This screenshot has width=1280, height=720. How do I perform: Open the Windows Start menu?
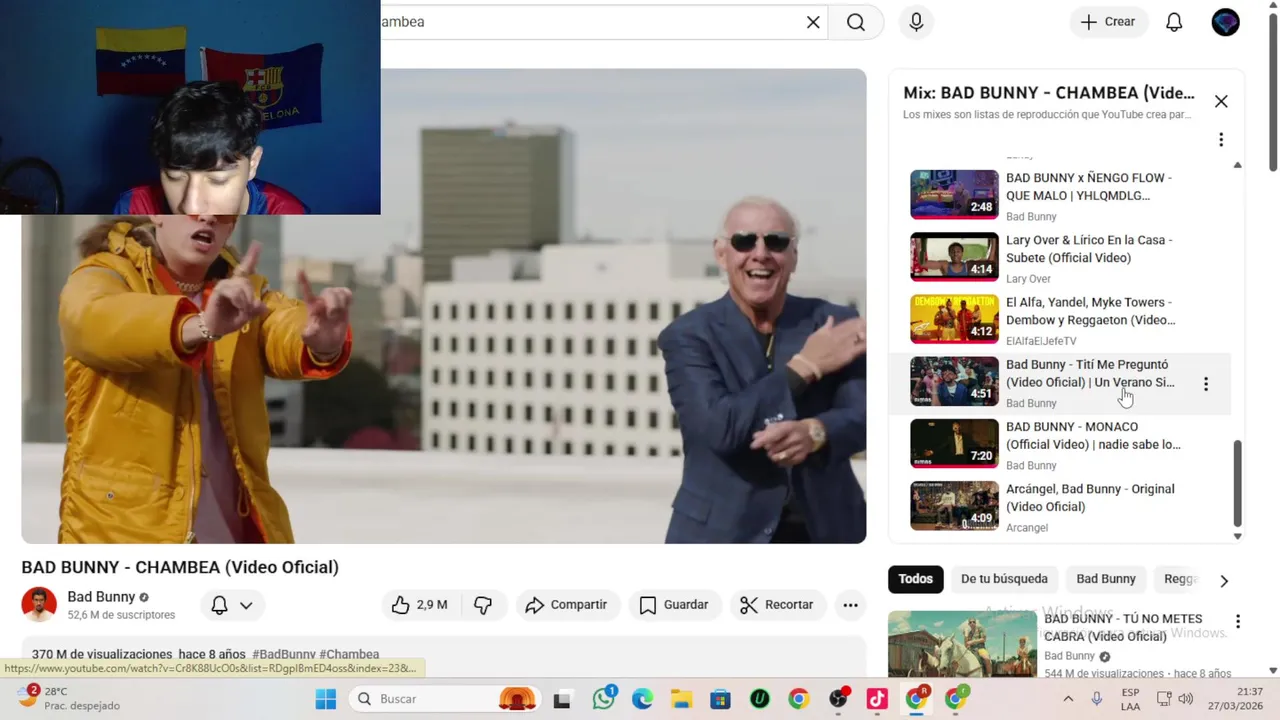pyautogui.click(x=326, y=699)
